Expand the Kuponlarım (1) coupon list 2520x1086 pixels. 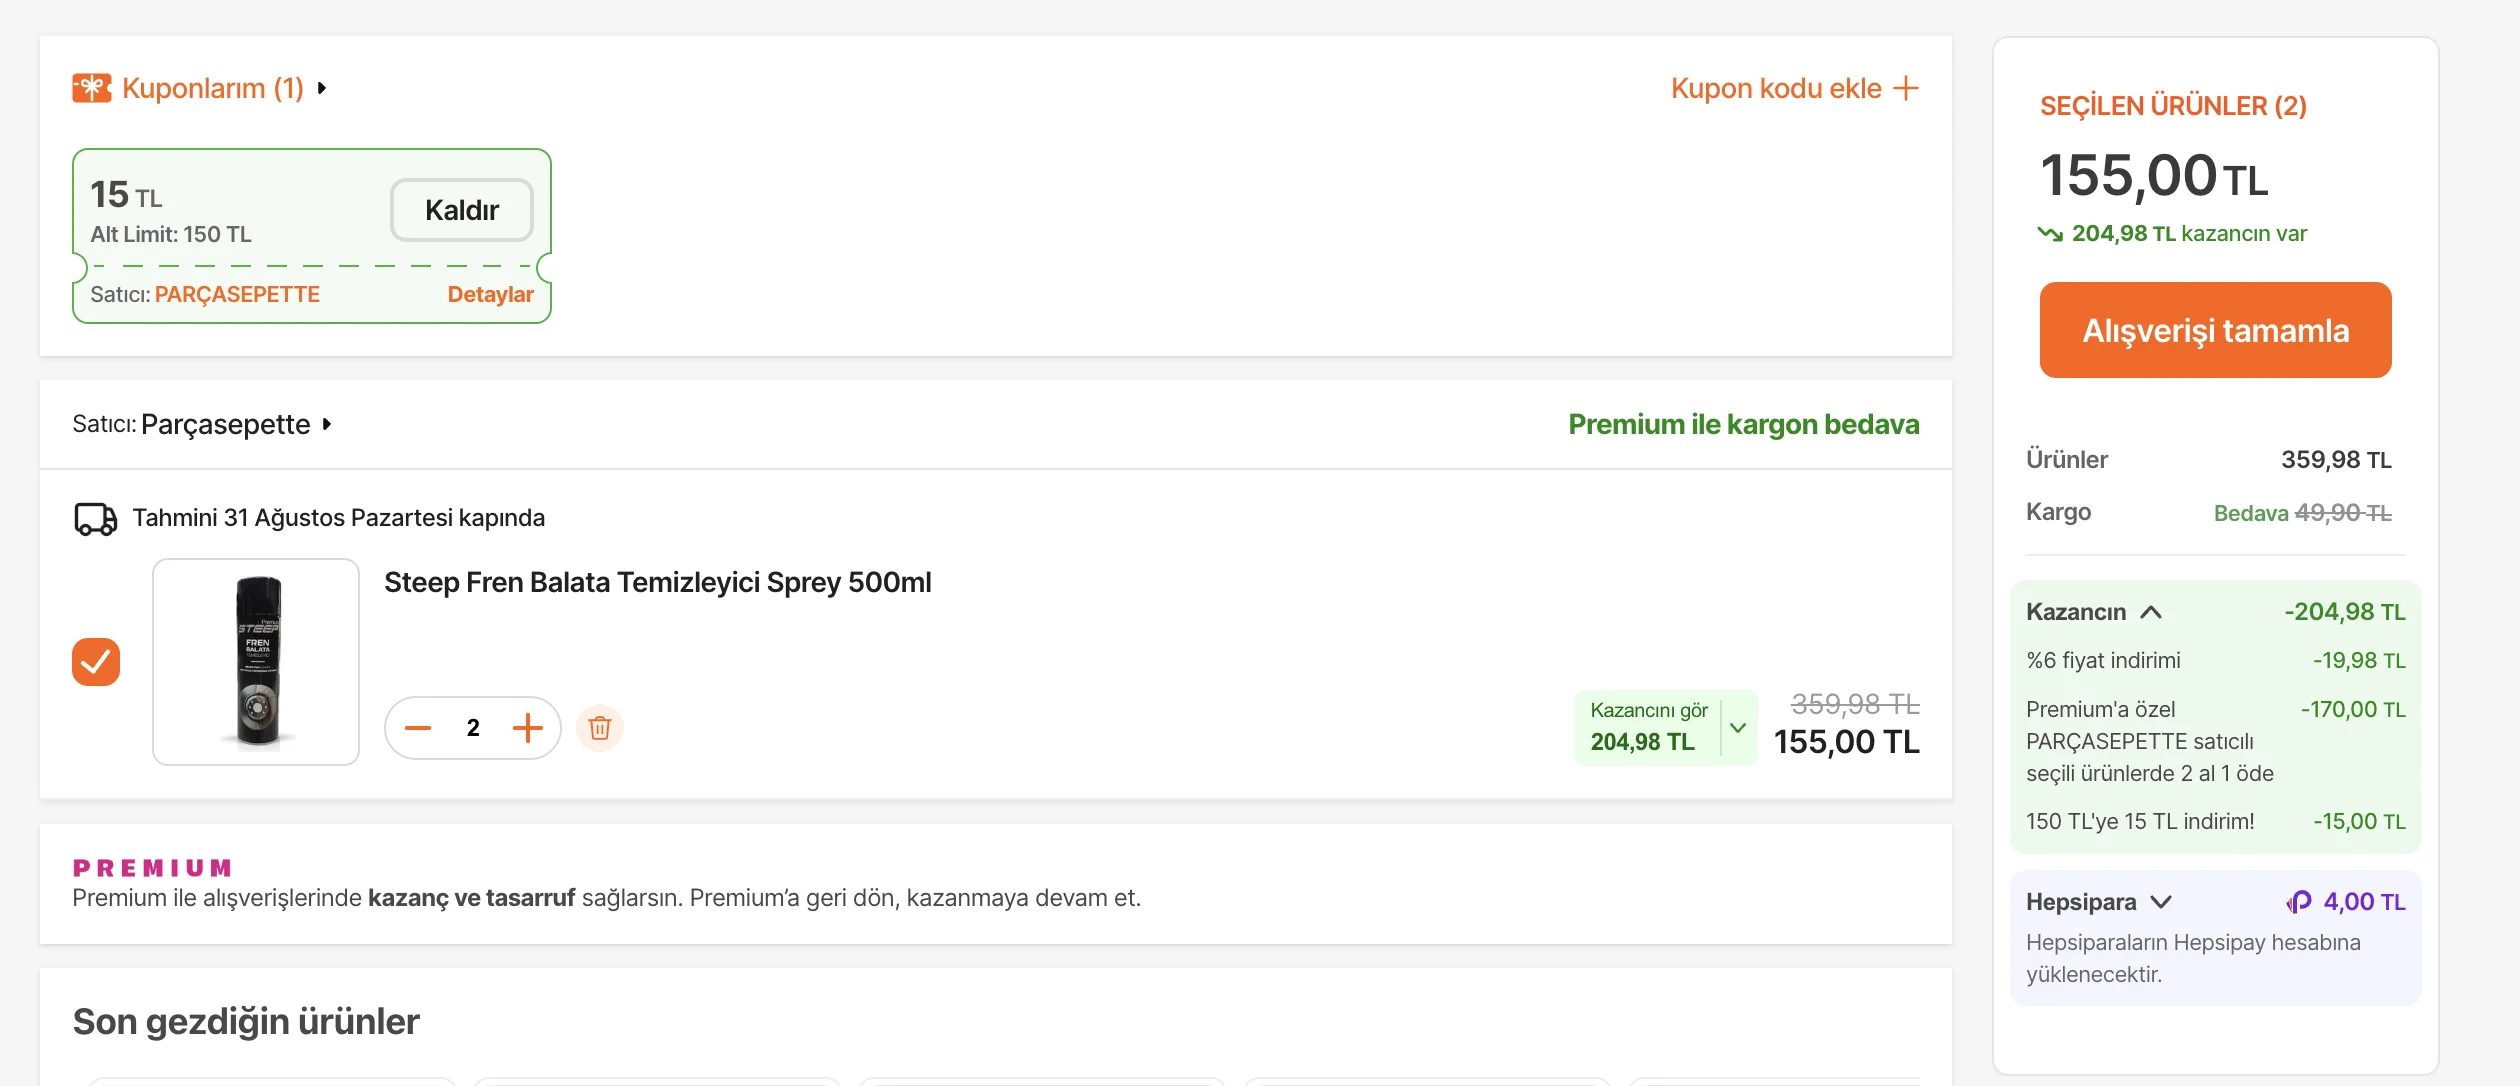coord(213,88)
